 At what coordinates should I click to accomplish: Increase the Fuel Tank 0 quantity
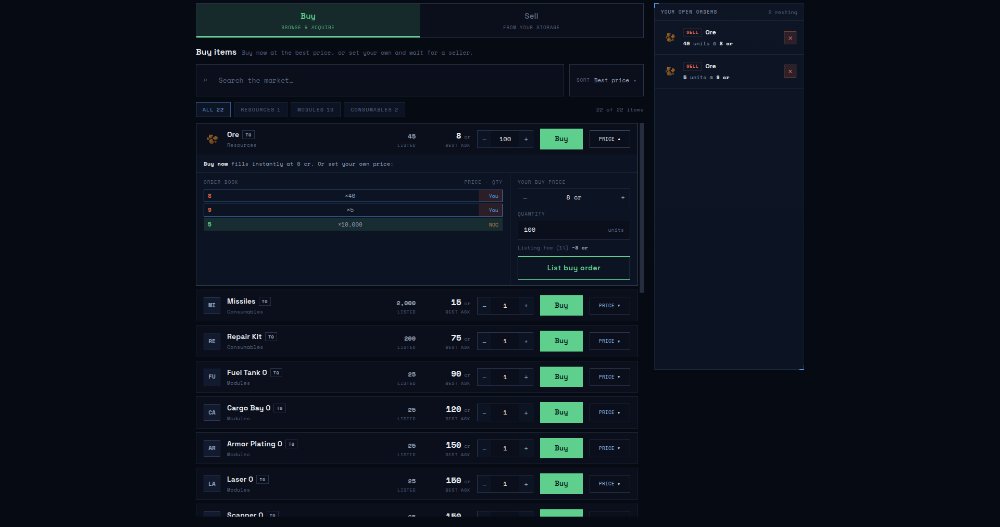pos(526,377)
